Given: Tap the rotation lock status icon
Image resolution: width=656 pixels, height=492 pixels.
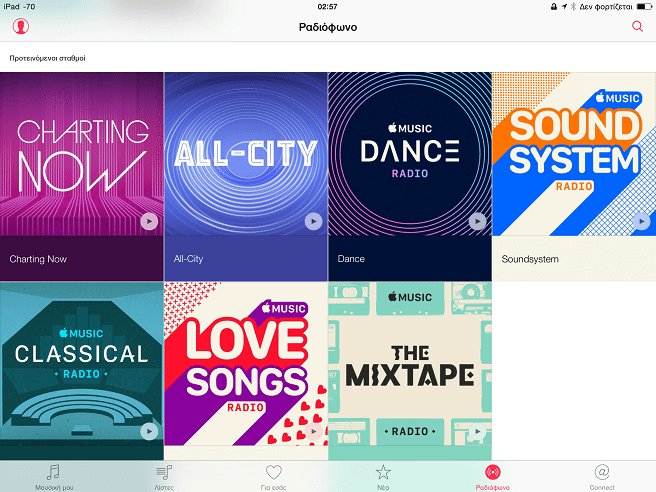Looking at the screenshot, I should (554, 6).
